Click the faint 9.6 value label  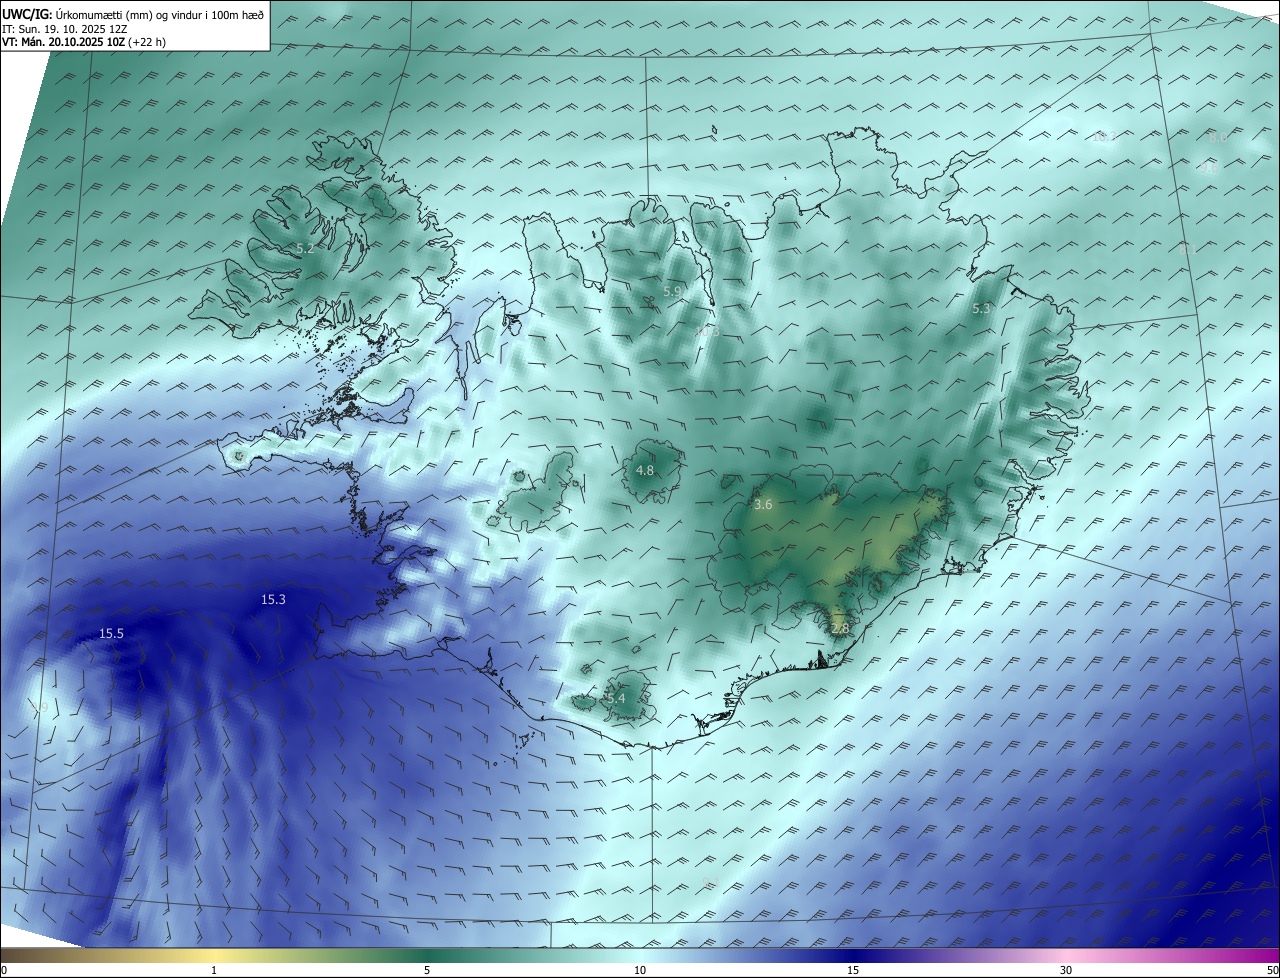[1209, 169]
